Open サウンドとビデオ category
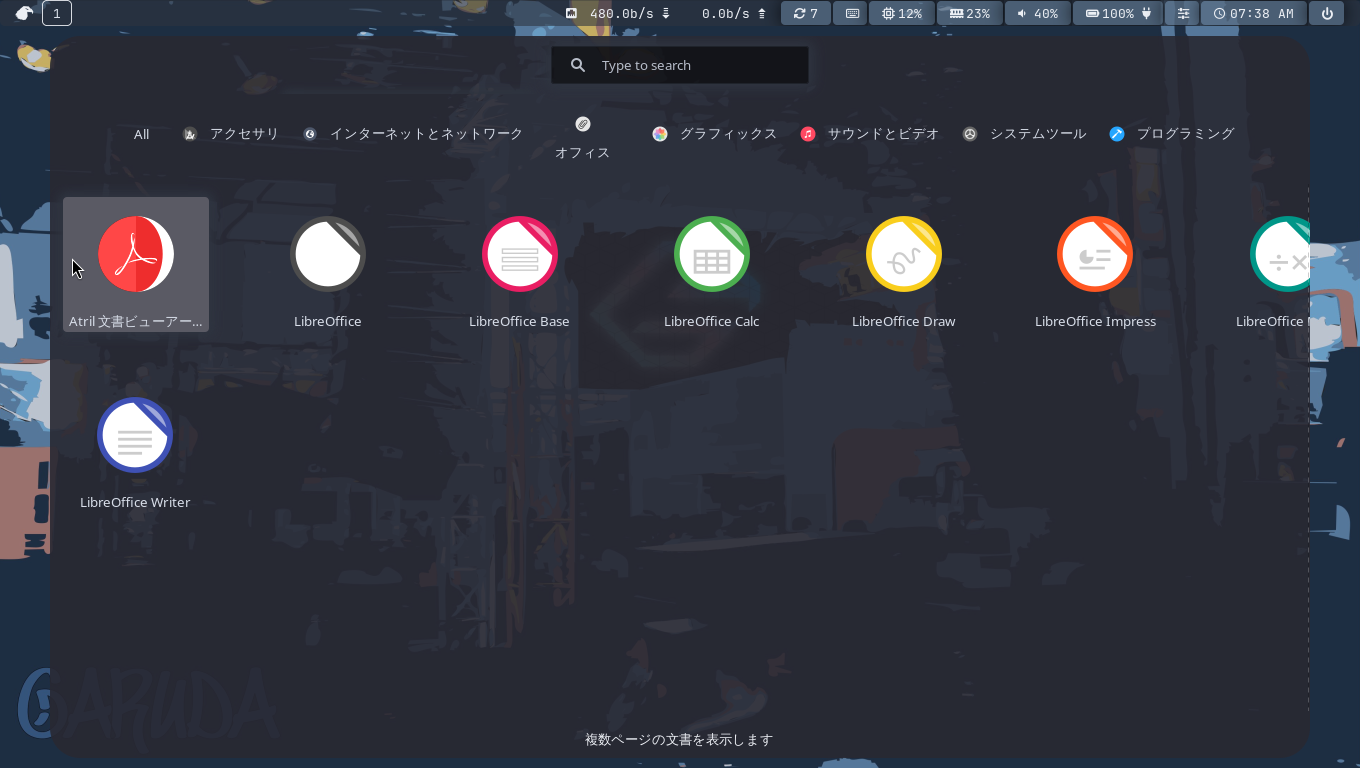This screenshot has width=1360, height=768. point(870,134)
